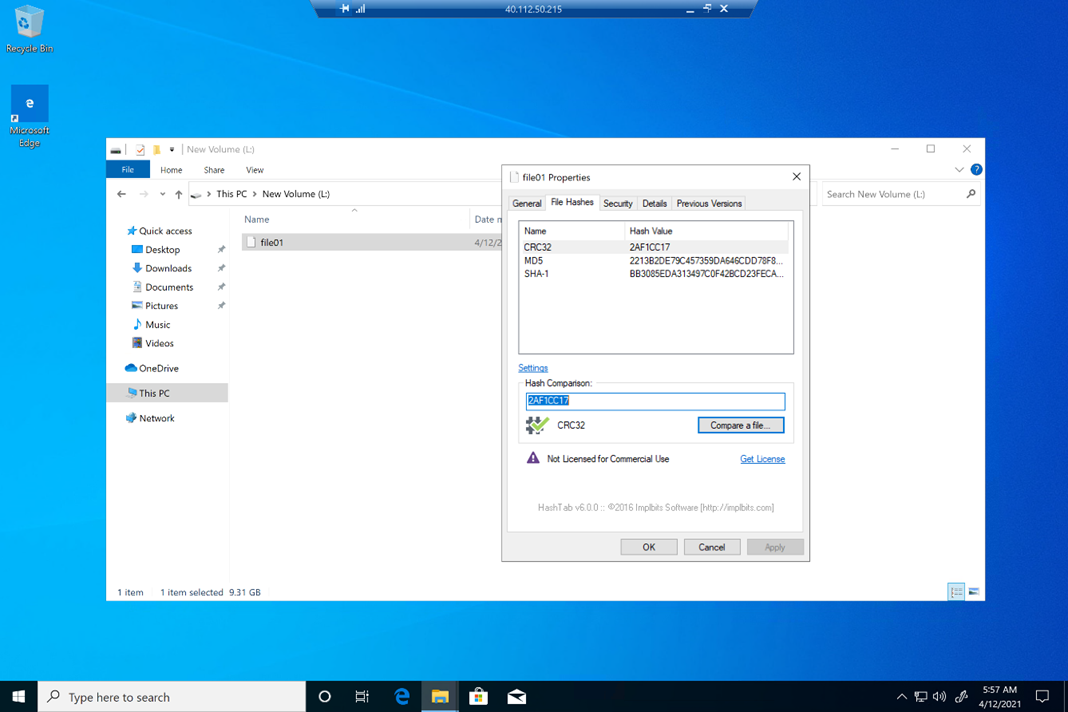Screen dimensions: 1068x712
Task: Open the File ribbon tab
Action: [x=127, y=170]
